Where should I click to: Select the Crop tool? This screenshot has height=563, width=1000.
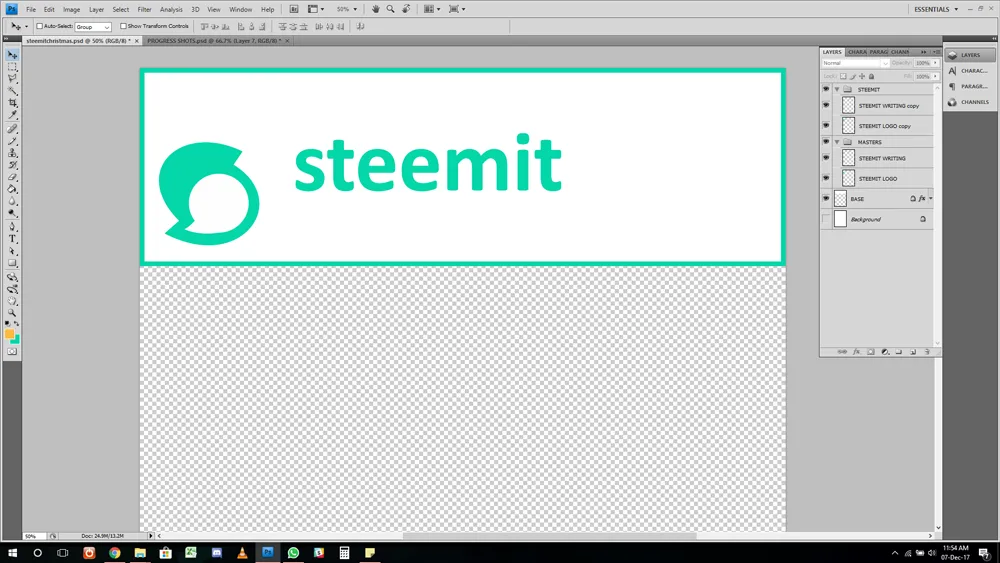pos(12,103)
